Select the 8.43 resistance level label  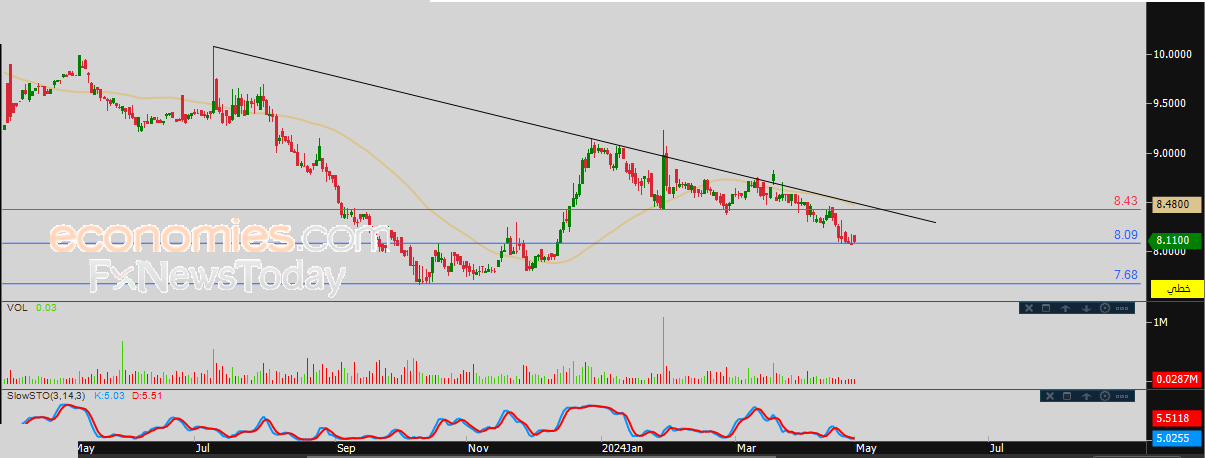point(1126,201)
